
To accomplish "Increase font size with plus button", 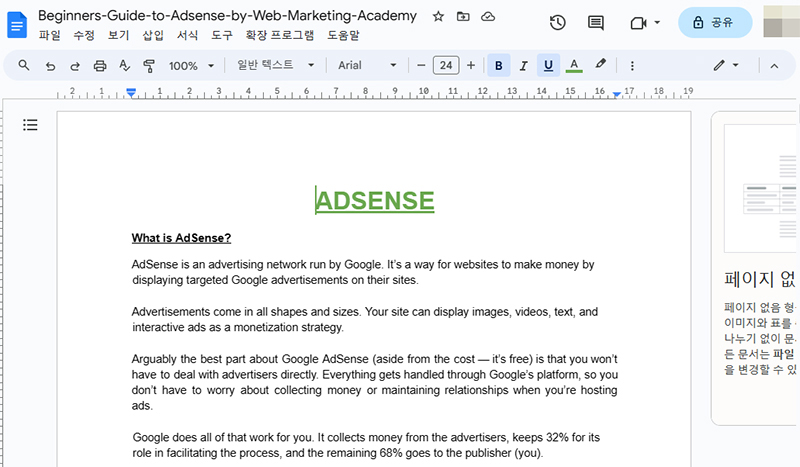I will click(471, 65).
